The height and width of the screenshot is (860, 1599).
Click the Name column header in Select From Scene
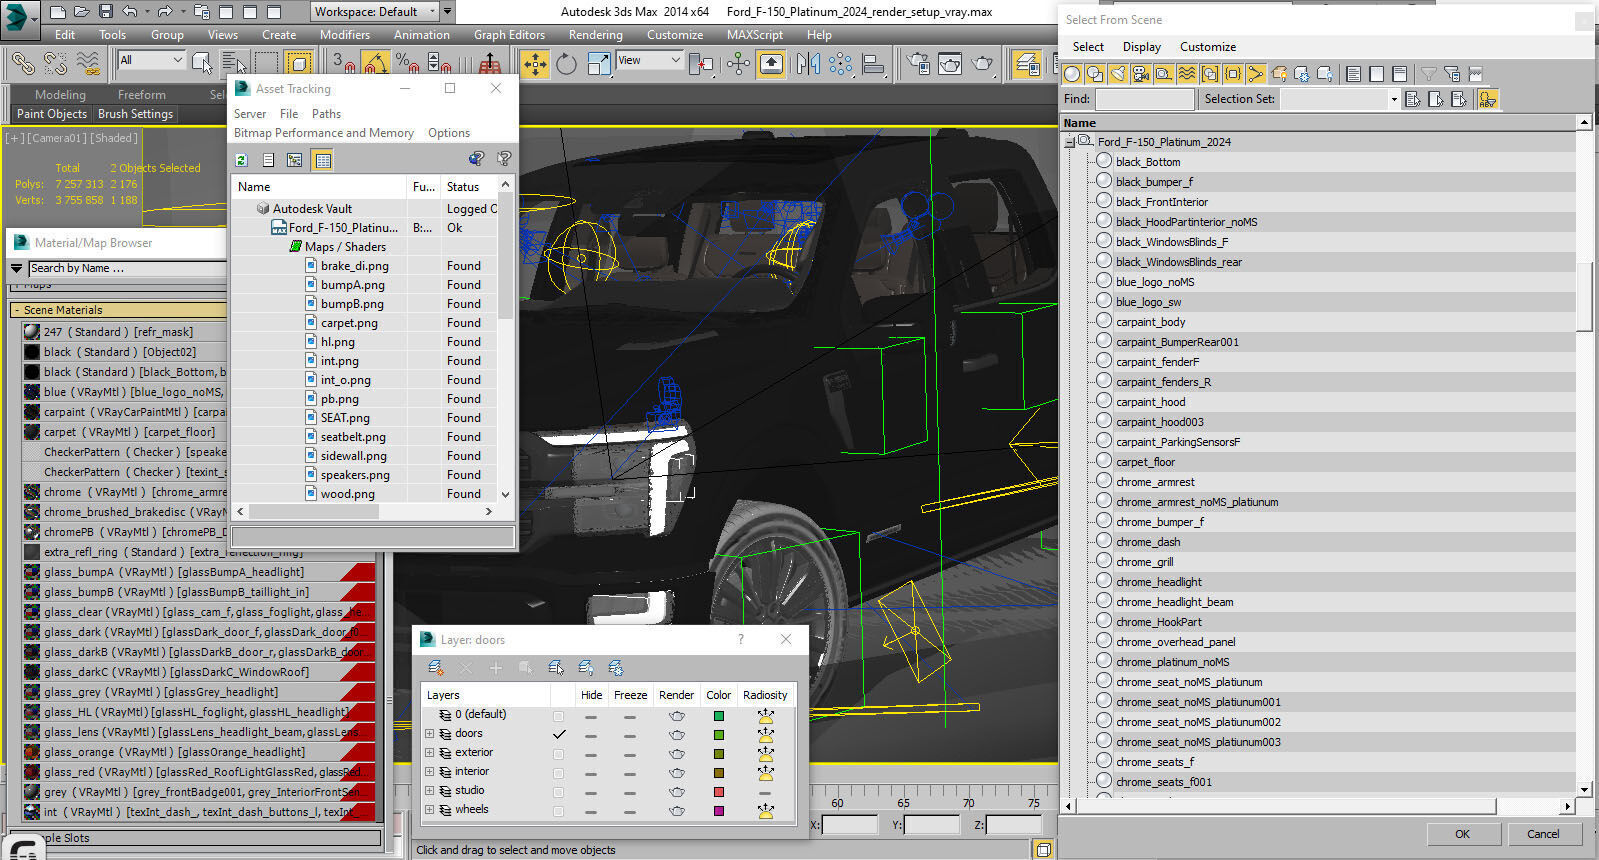click(x=1319, y=123)
